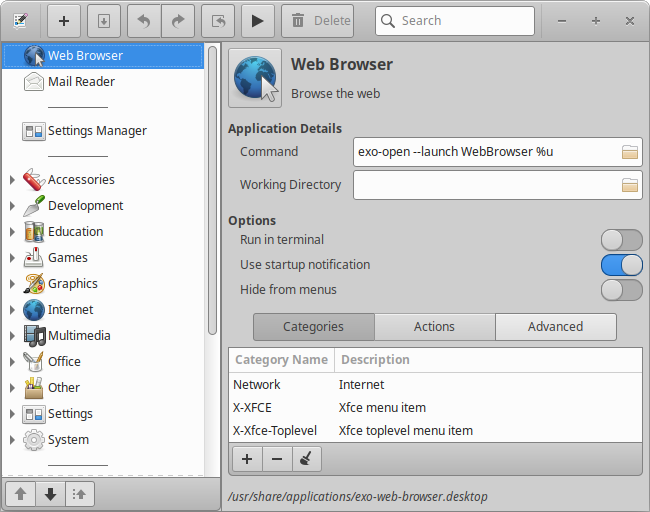Expand the System category

(12, 440)
